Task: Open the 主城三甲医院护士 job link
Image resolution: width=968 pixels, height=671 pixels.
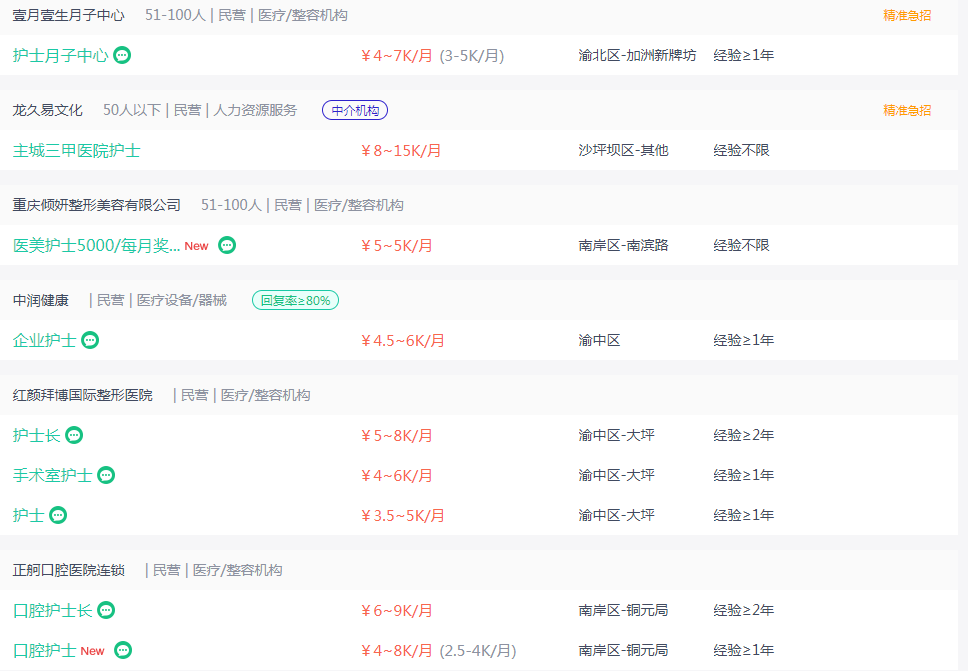Action: coord(77,151)
